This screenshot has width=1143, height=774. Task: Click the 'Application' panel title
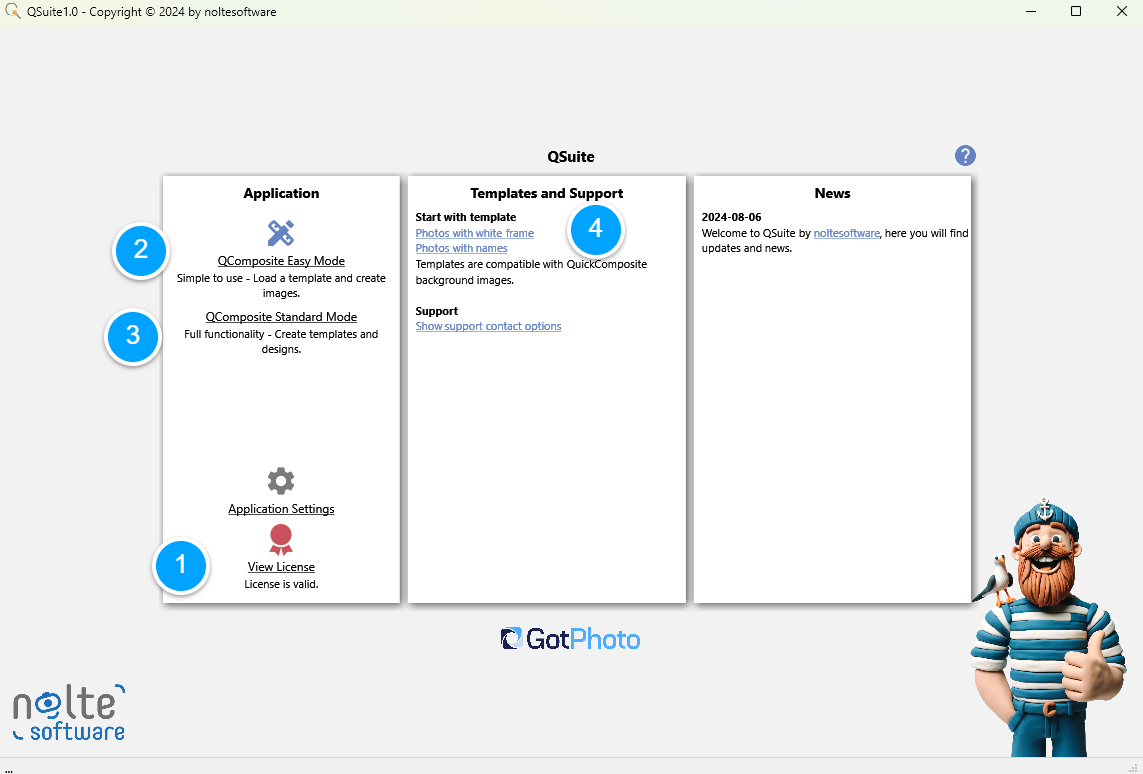tap(281, 193)
